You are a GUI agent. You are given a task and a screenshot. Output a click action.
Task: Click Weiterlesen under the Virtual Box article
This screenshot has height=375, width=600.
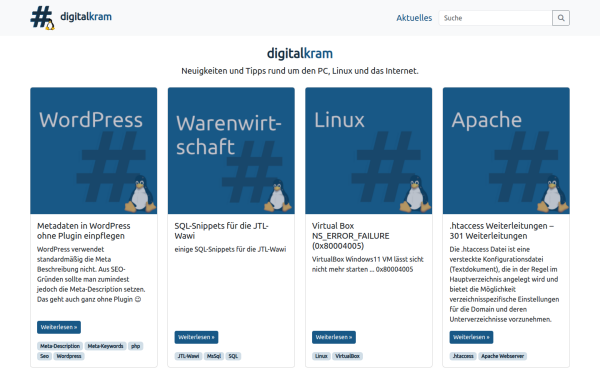coord(334,337)
